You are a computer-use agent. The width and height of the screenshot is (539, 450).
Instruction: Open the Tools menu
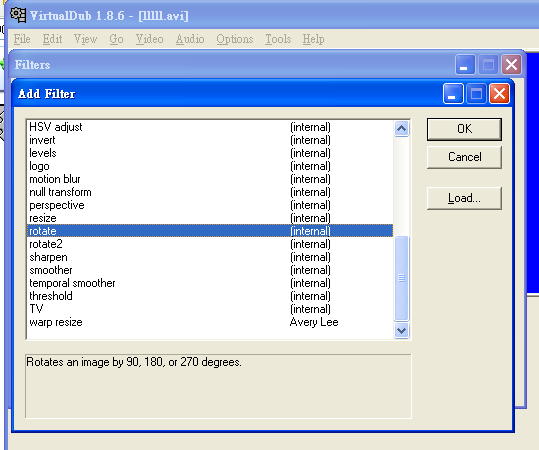point(278,39)
